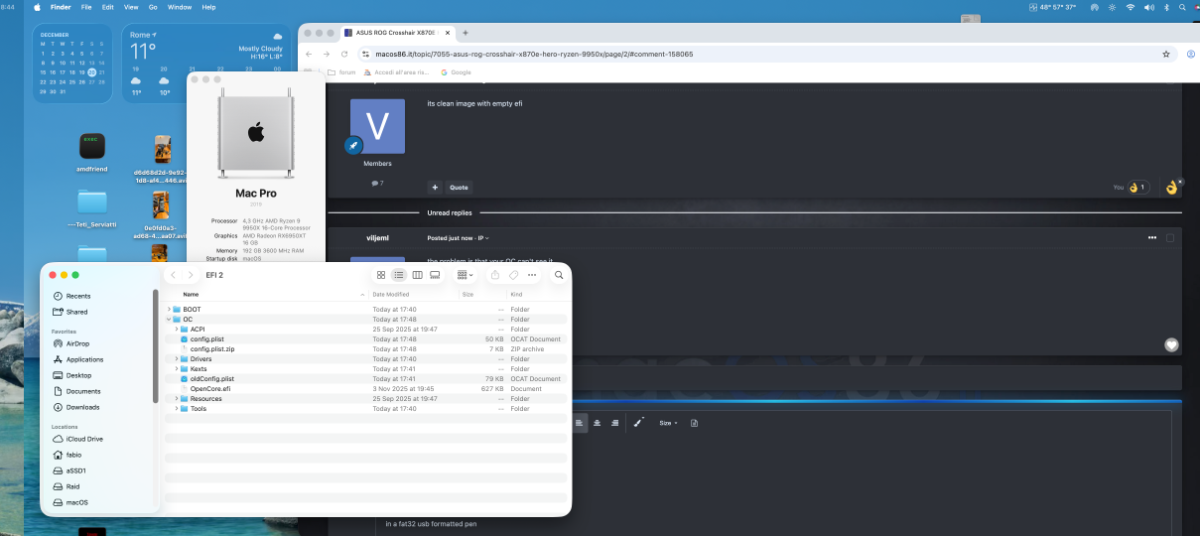Screen dimensions: 1200x536
Task: Select the ASUS ROG Crosshair browser tab
Action: (x=396, y=33)
